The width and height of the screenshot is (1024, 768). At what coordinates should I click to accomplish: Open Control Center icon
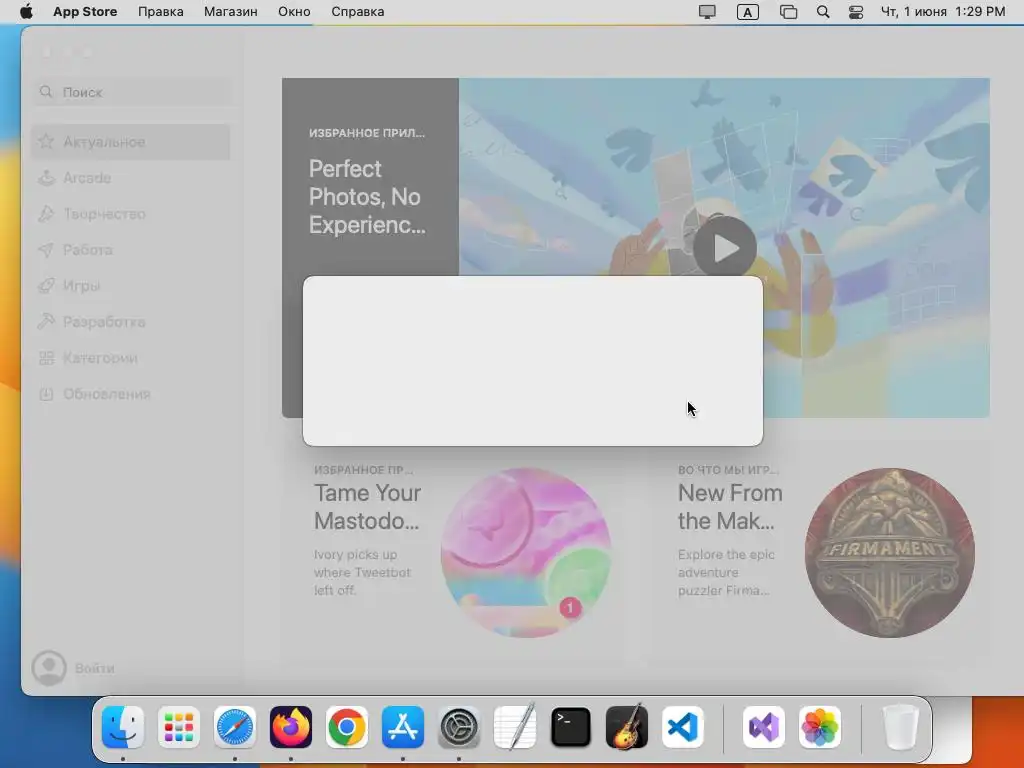coord(856,12)
